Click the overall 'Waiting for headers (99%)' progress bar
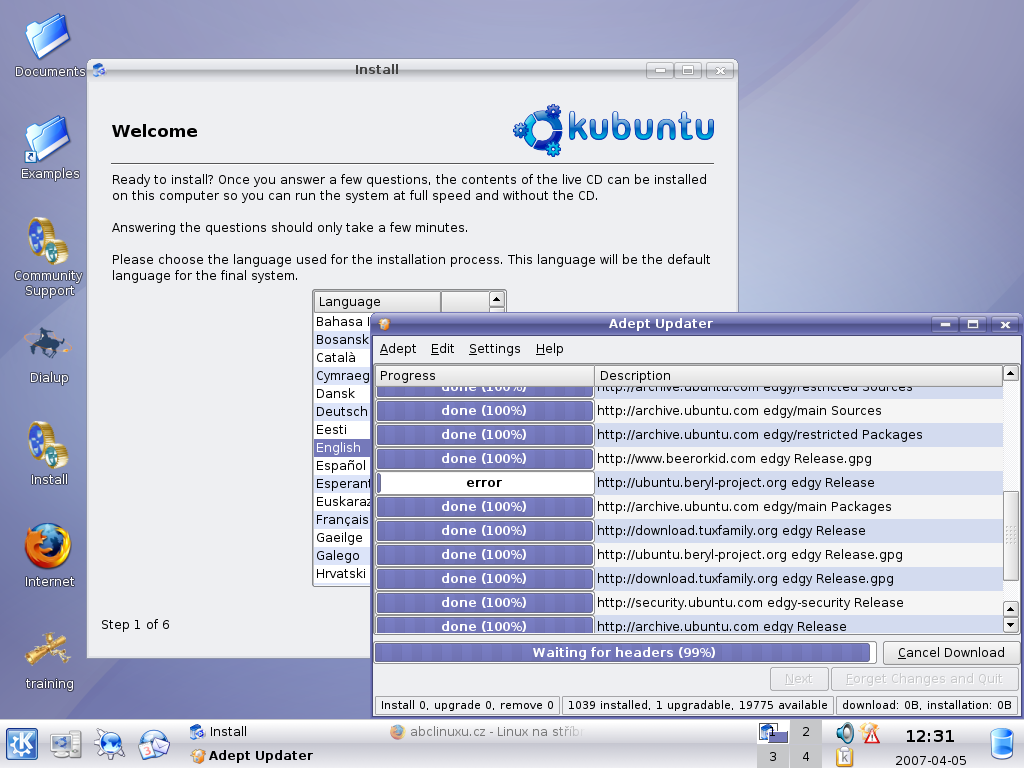1024x768 pixels. 624,652
